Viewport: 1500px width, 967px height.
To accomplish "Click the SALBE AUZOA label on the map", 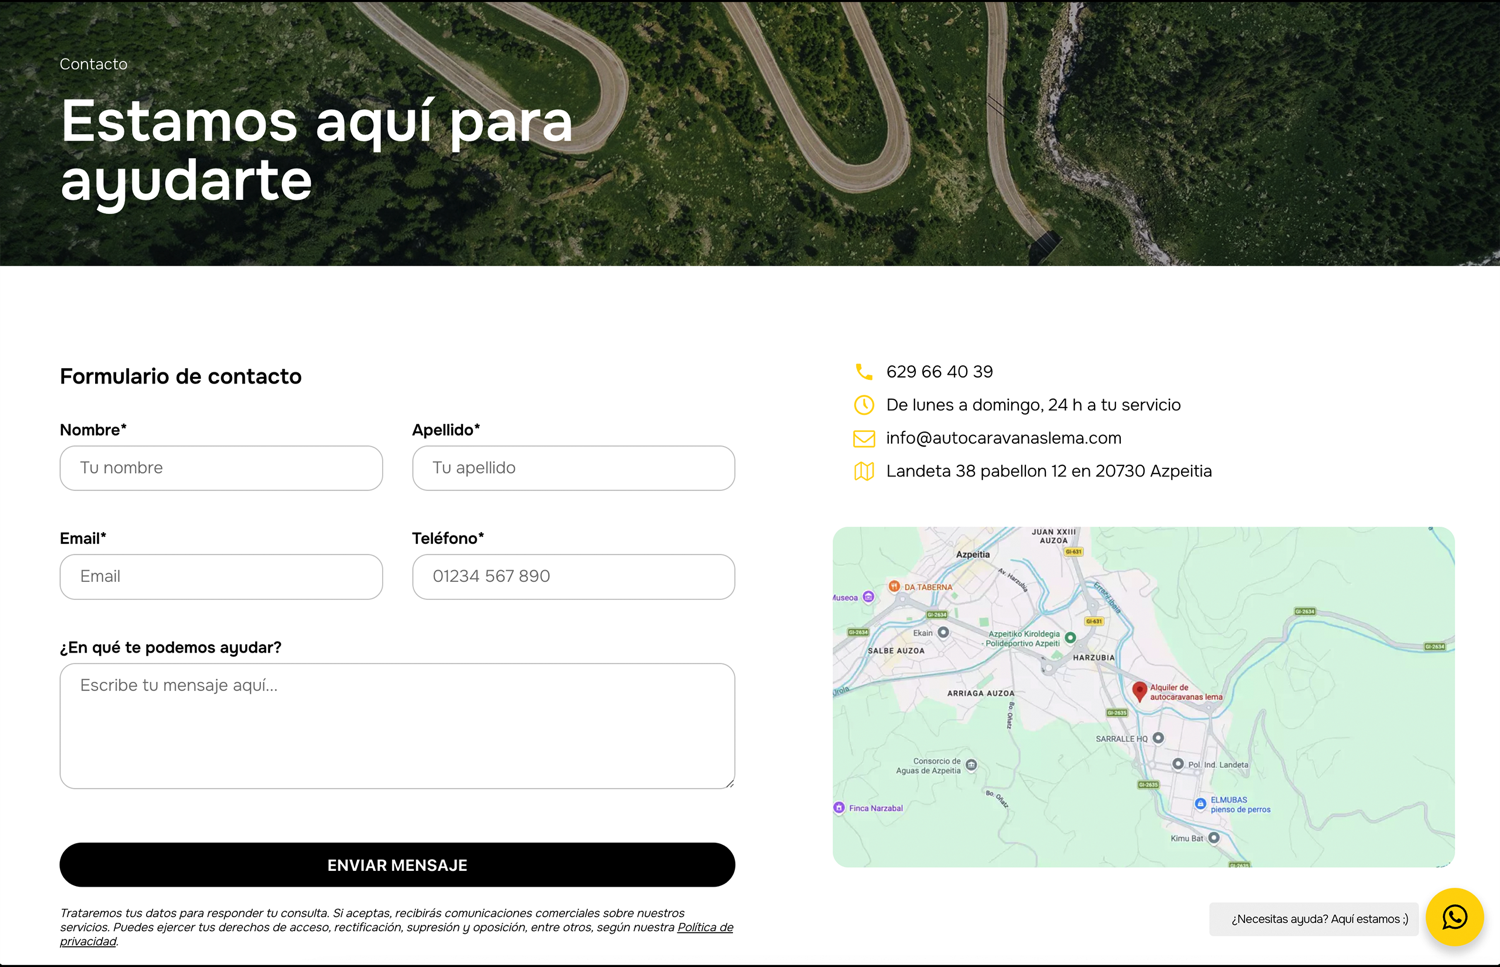I will [896, 651].
